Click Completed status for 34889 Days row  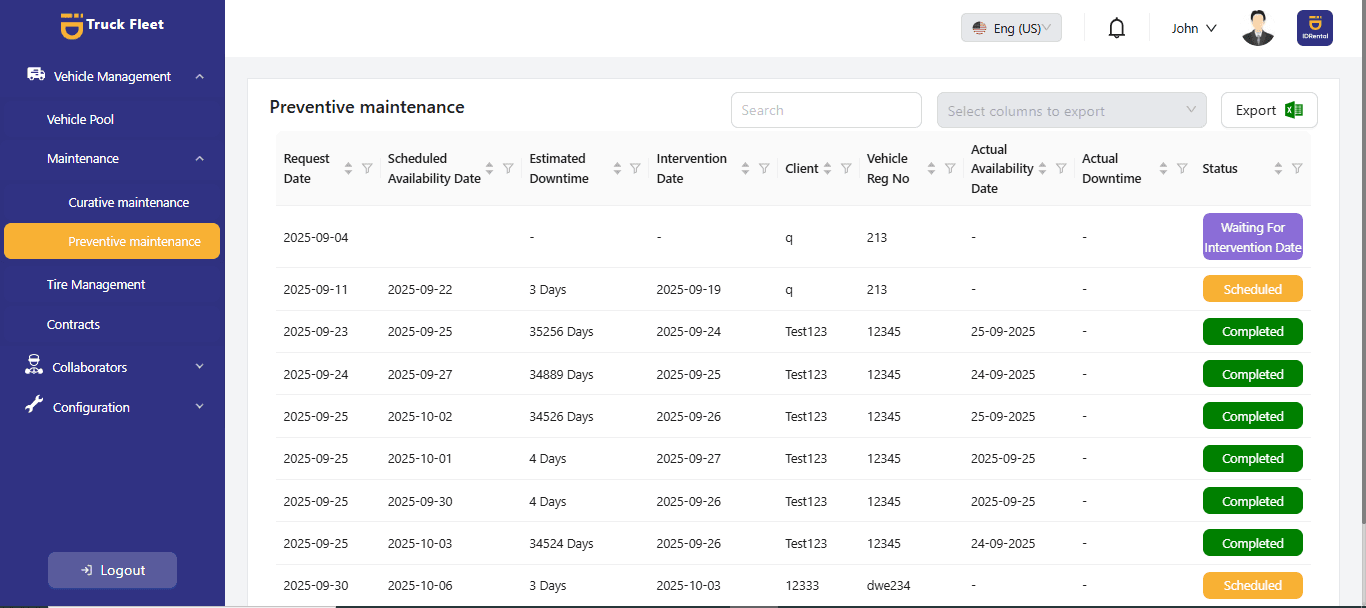click(x=1252, y=374)
